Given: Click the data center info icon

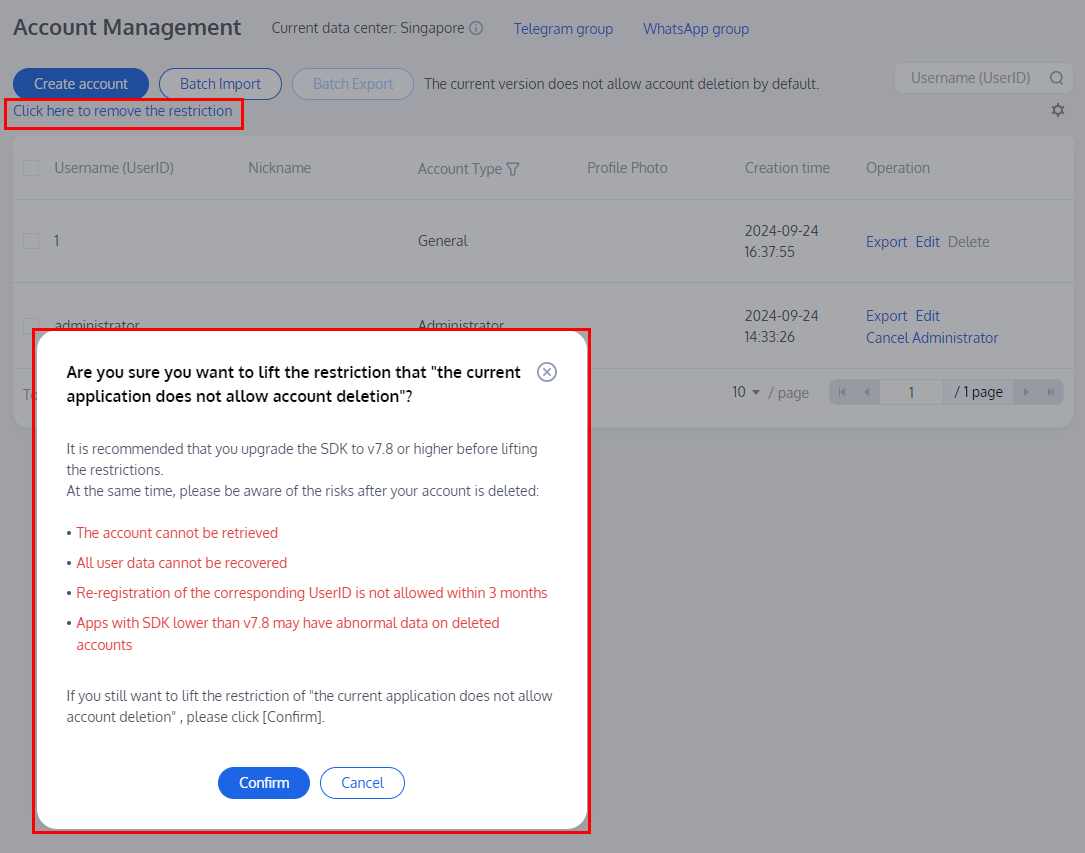Looking at the screenshot, I should pyautogui.click(x=476, y=29).
